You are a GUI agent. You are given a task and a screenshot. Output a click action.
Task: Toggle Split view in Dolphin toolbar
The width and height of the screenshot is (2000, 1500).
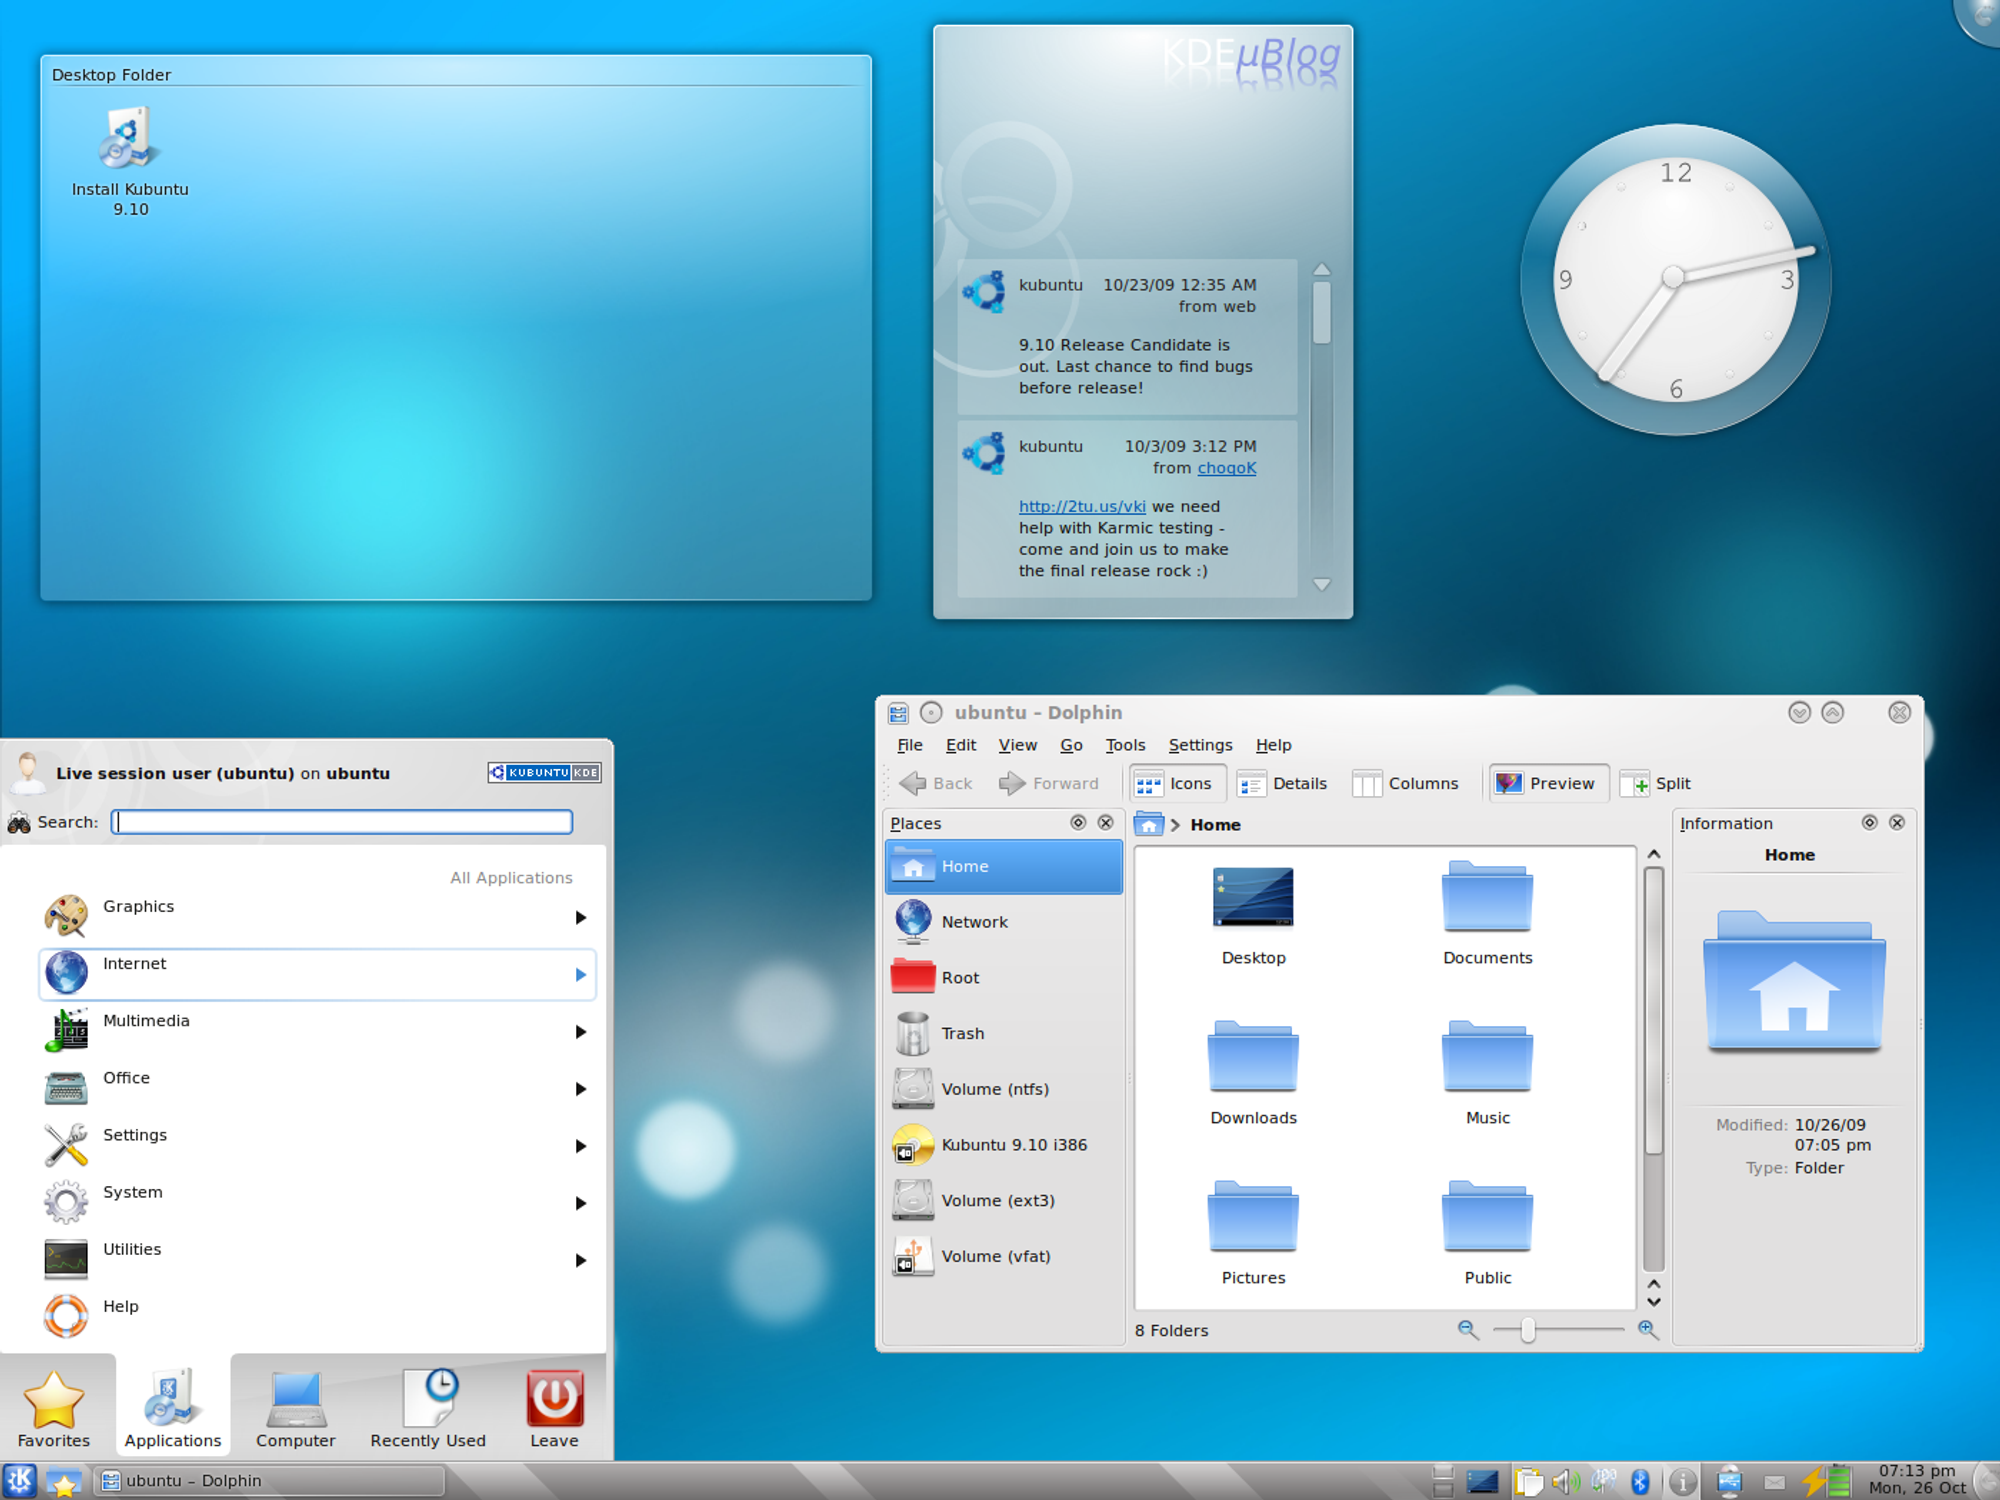point(1656,783)
